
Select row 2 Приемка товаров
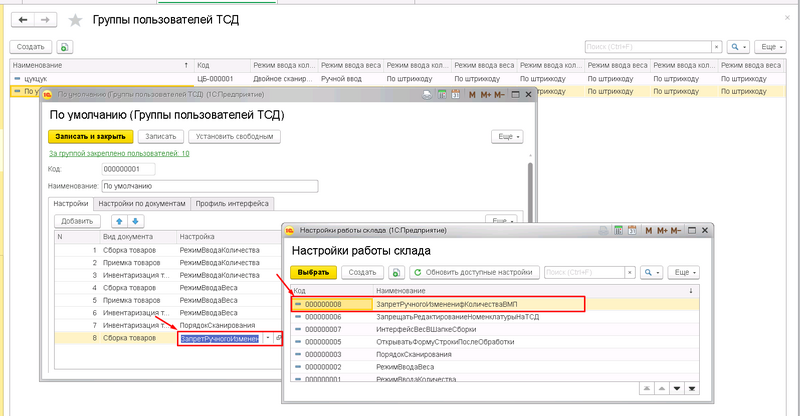(x=168, y=263)
